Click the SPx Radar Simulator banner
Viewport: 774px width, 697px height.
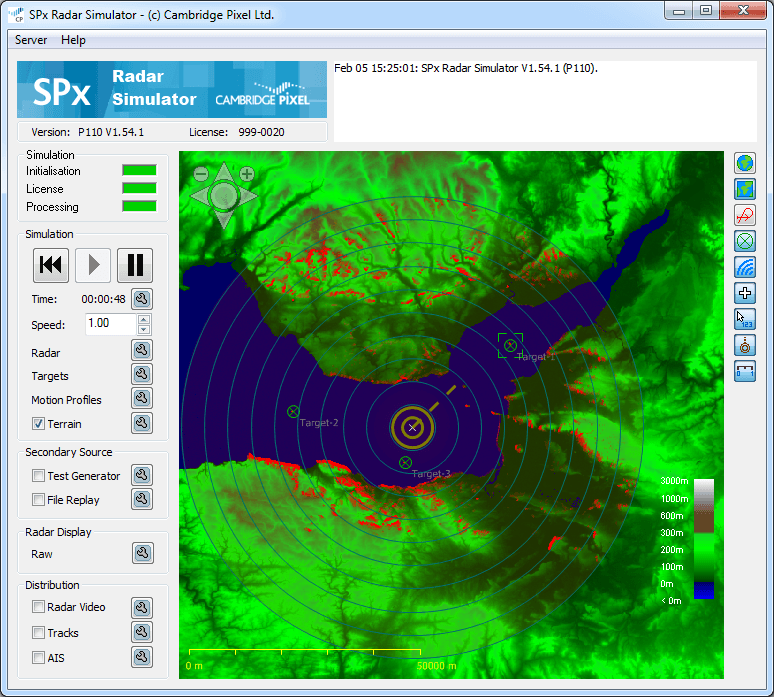point(172,89)
